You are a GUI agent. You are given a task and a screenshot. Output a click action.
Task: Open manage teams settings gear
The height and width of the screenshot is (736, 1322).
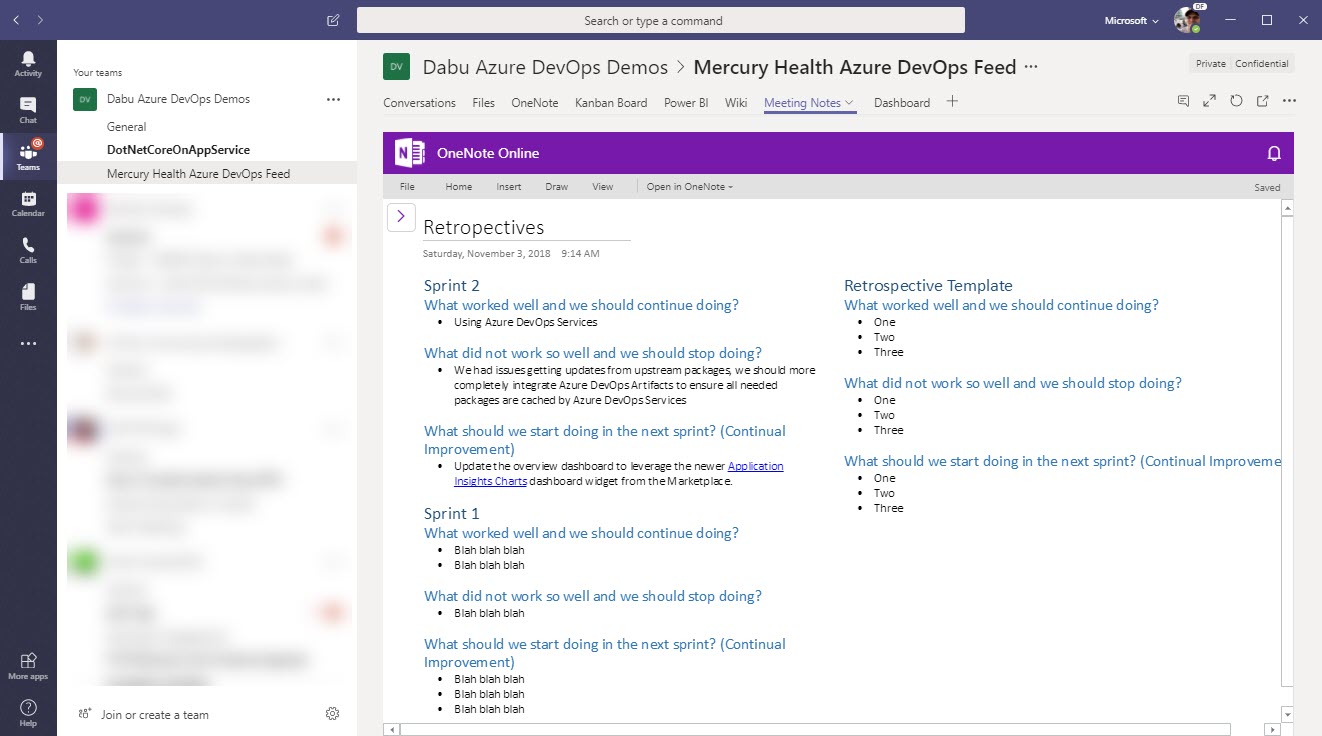[x=333, y=713]
